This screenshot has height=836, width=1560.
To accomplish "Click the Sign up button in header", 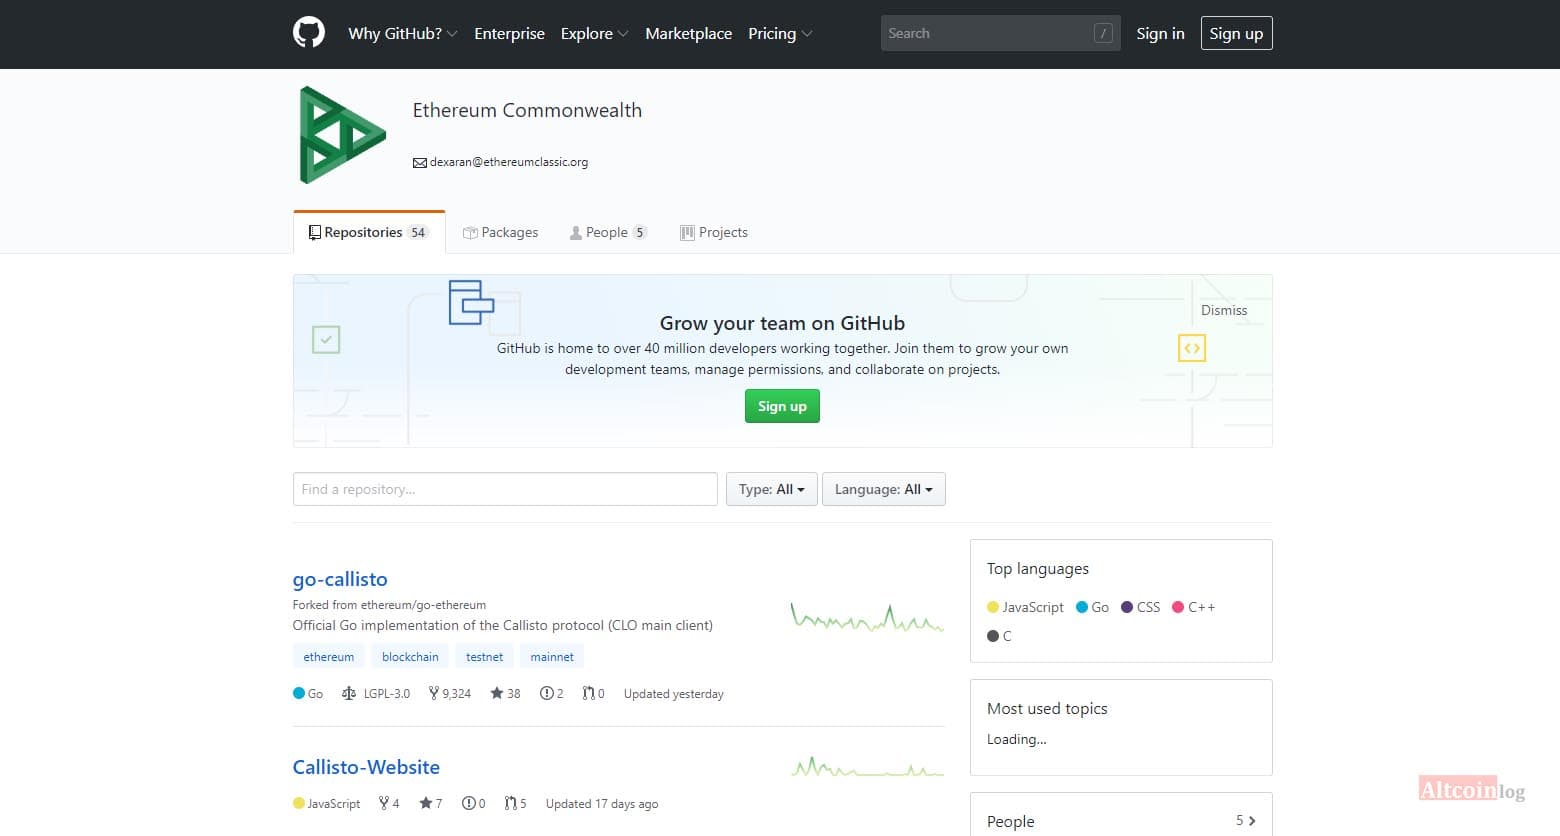I will pos(1236,33).
